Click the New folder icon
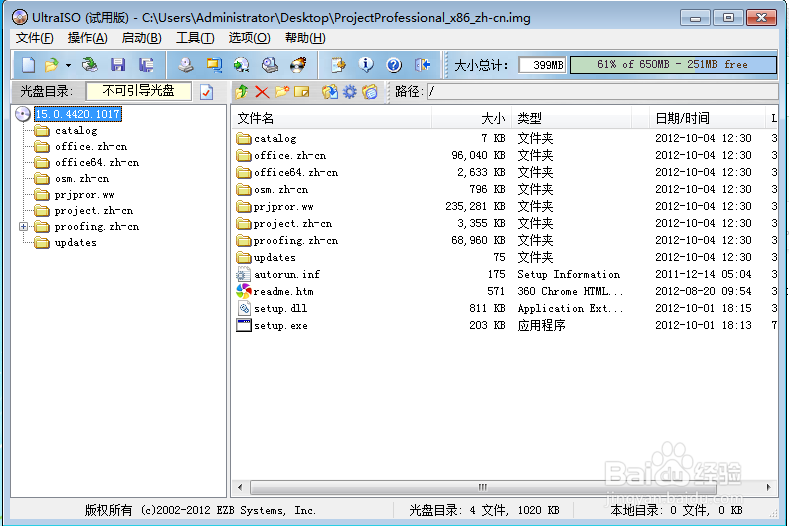This screenshot has height=526, width=789. (x=282, y=92)
